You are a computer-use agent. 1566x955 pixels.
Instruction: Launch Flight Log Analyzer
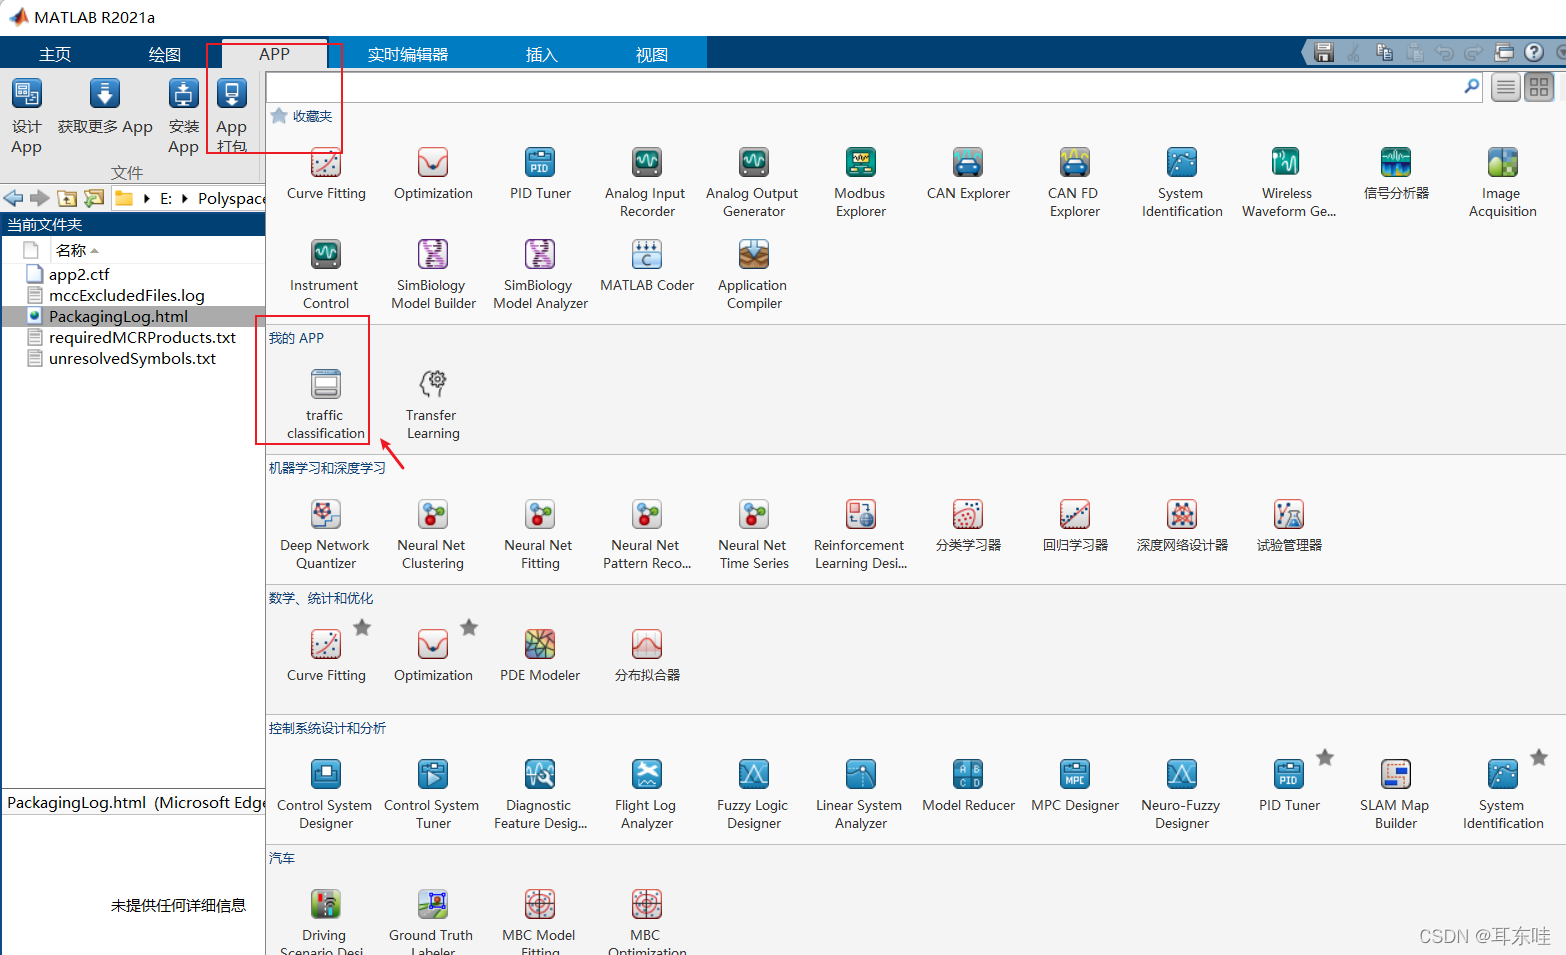[647, 795]
